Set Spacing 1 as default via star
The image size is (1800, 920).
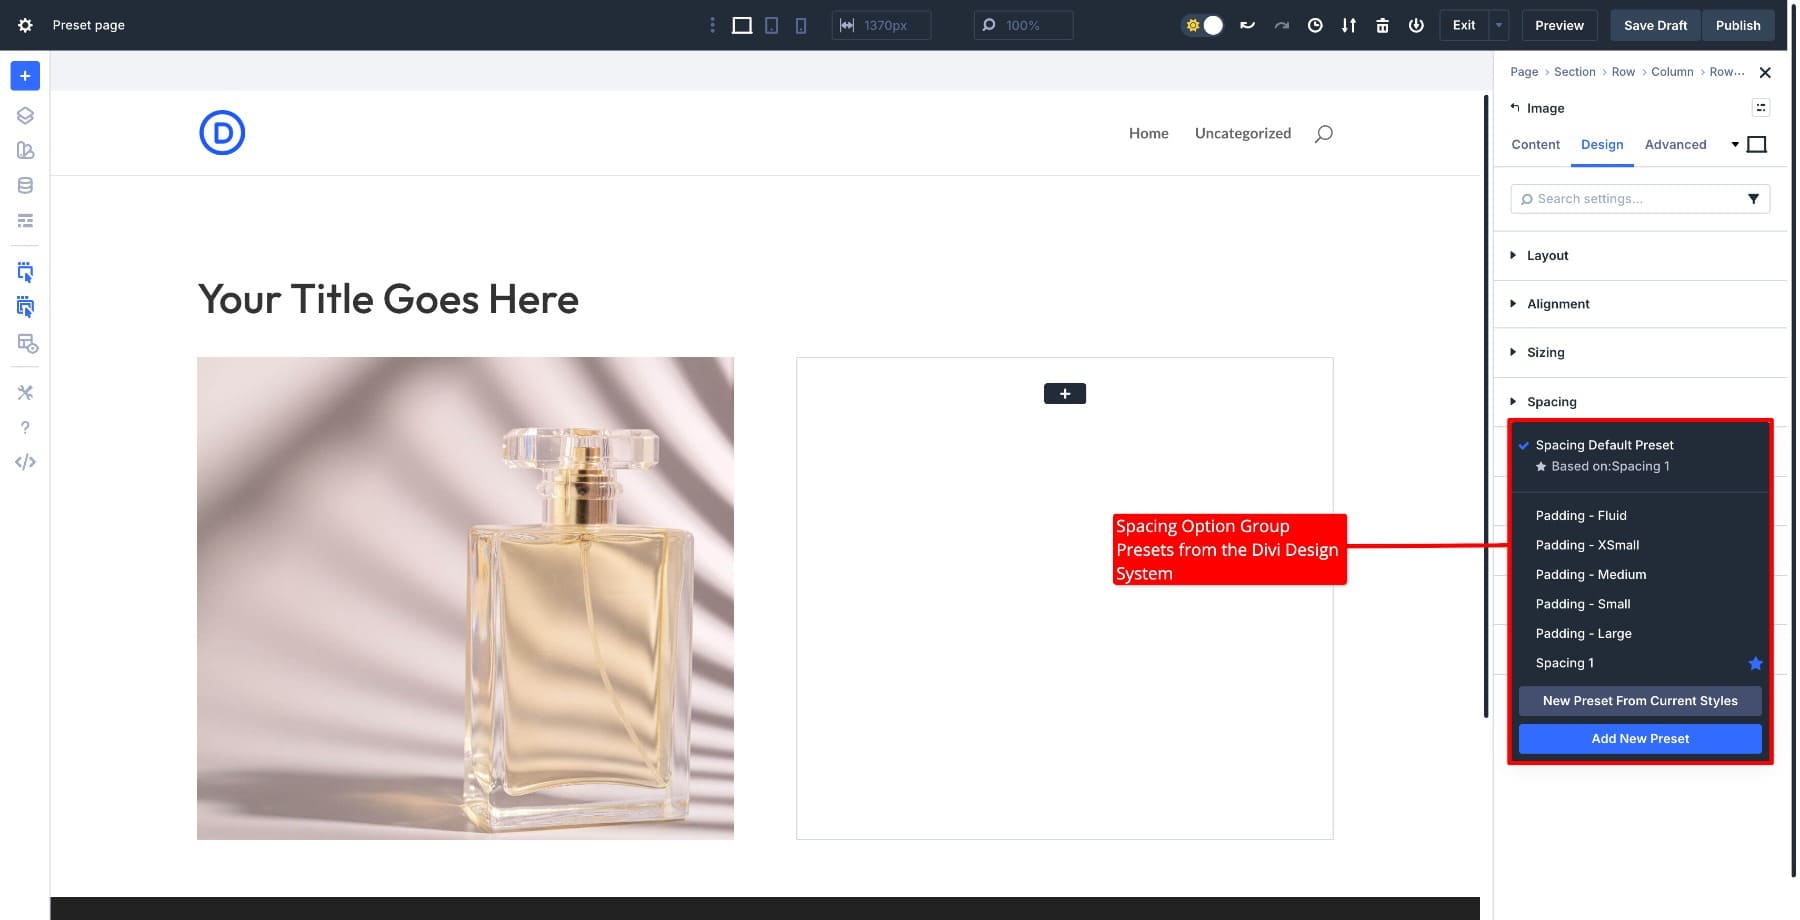pyautogui.click(x=1755, y=663)
